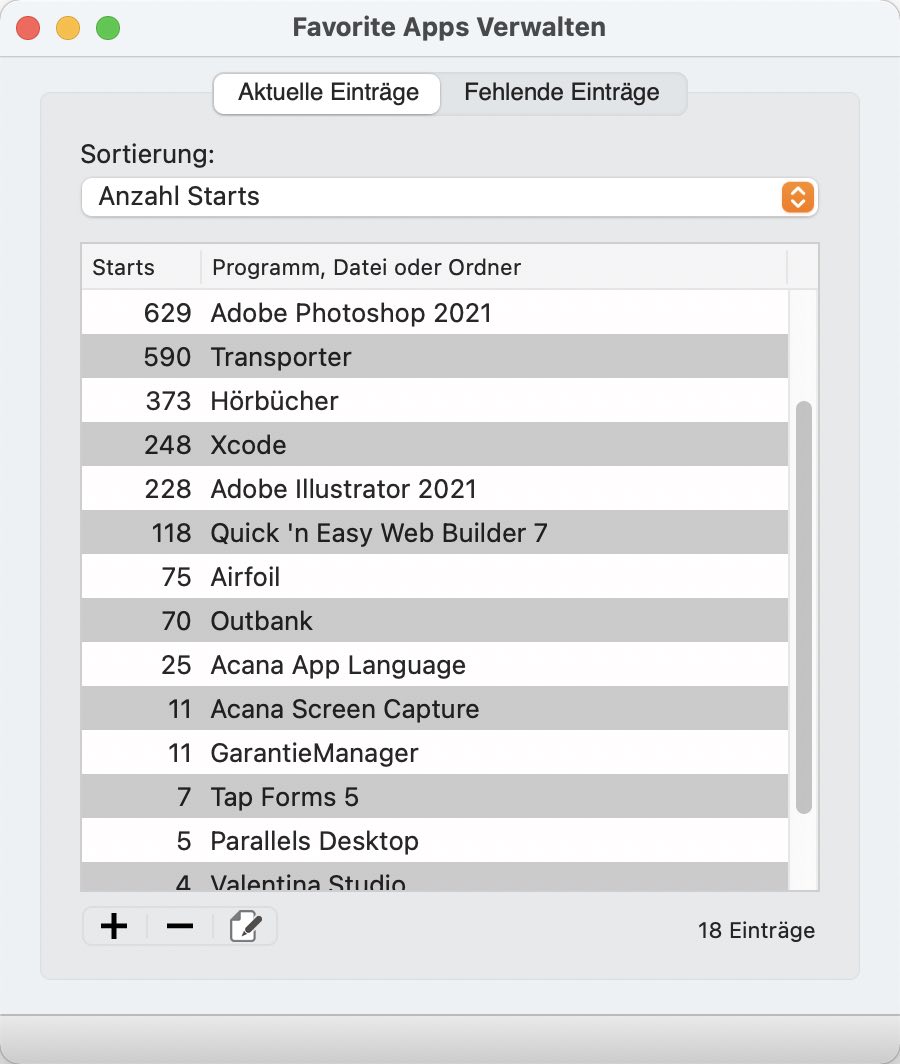Select the Xcode entry

434,445
